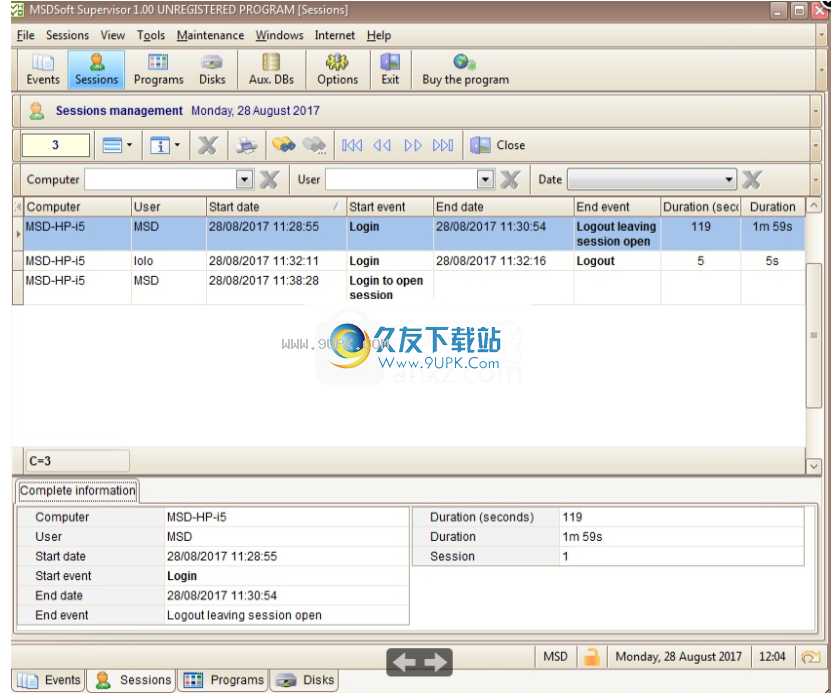Image resolution: width=837 pixels, height=693 pixels.
Task: Open the Options toolbar icon
Action: [x=337, y=69]
